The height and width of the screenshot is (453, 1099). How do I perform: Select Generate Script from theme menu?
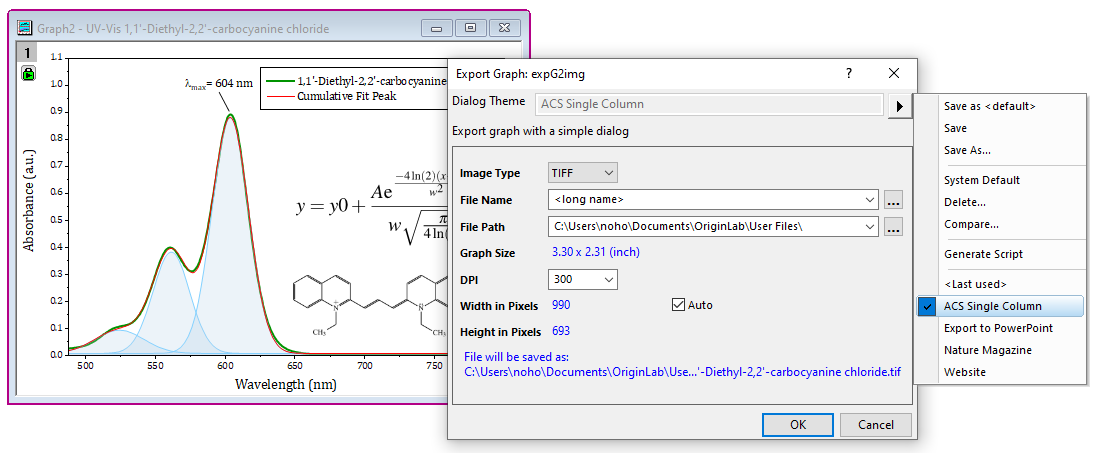click(x=983, y=254)
